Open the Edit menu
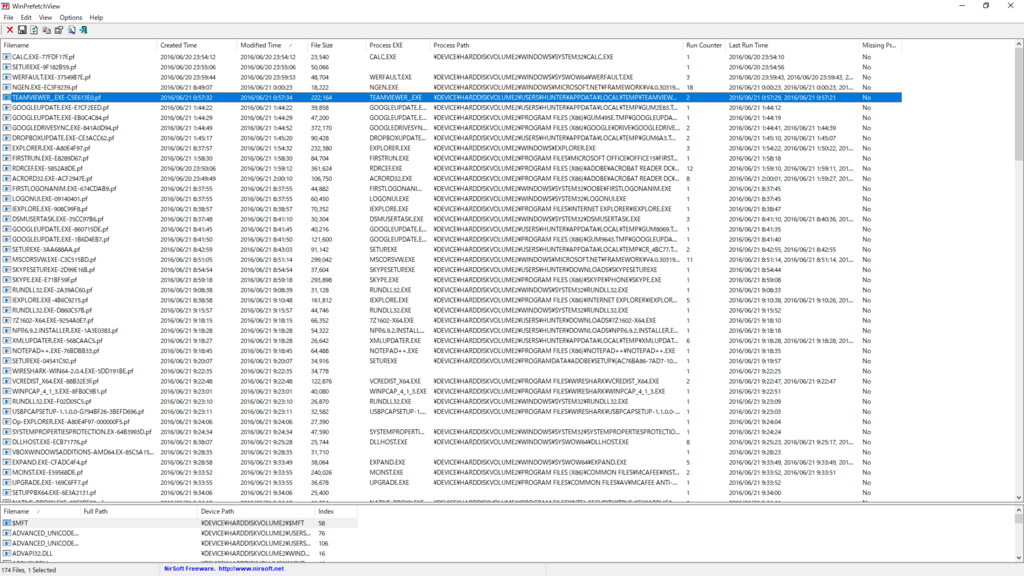The width and height of the screenshot is (1024, 576). (26, 18)
